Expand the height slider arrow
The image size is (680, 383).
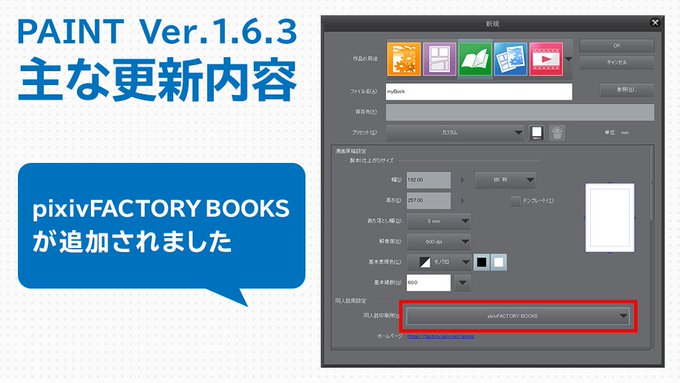pyautogui.click(x=462, y=200)
